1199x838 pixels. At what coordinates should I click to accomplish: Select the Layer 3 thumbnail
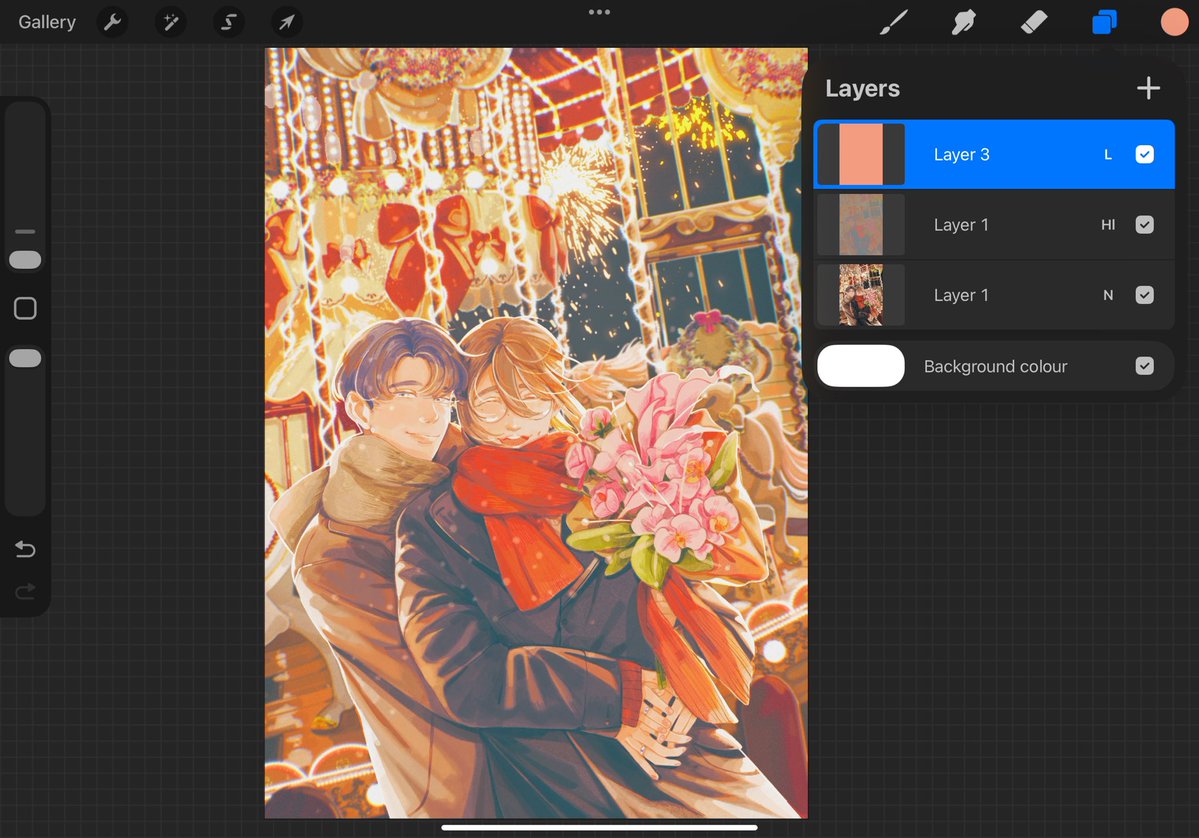pos(861,154)
